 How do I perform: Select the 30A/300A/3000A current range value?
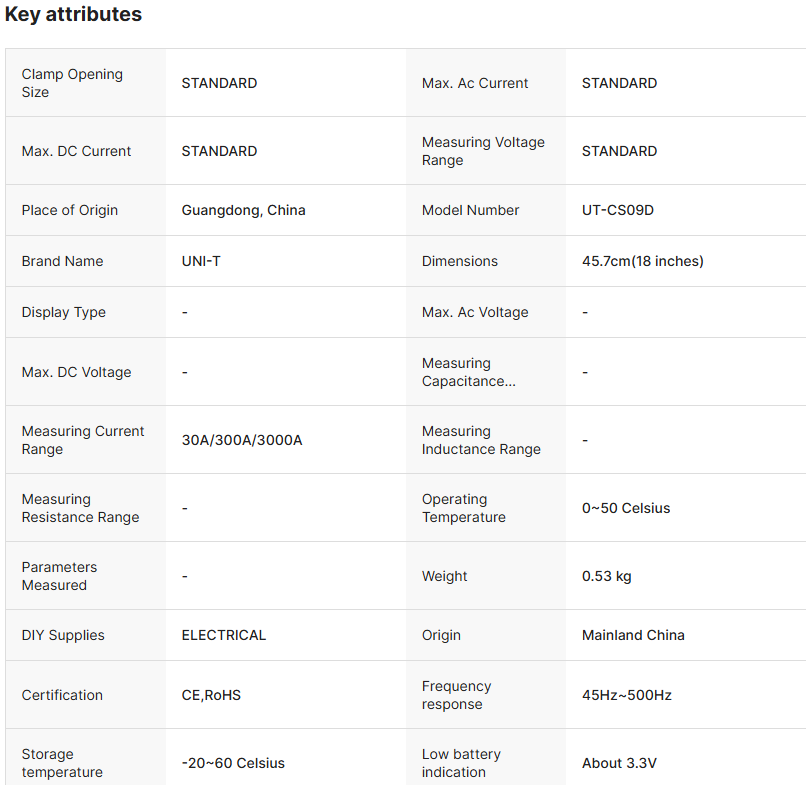241,440
